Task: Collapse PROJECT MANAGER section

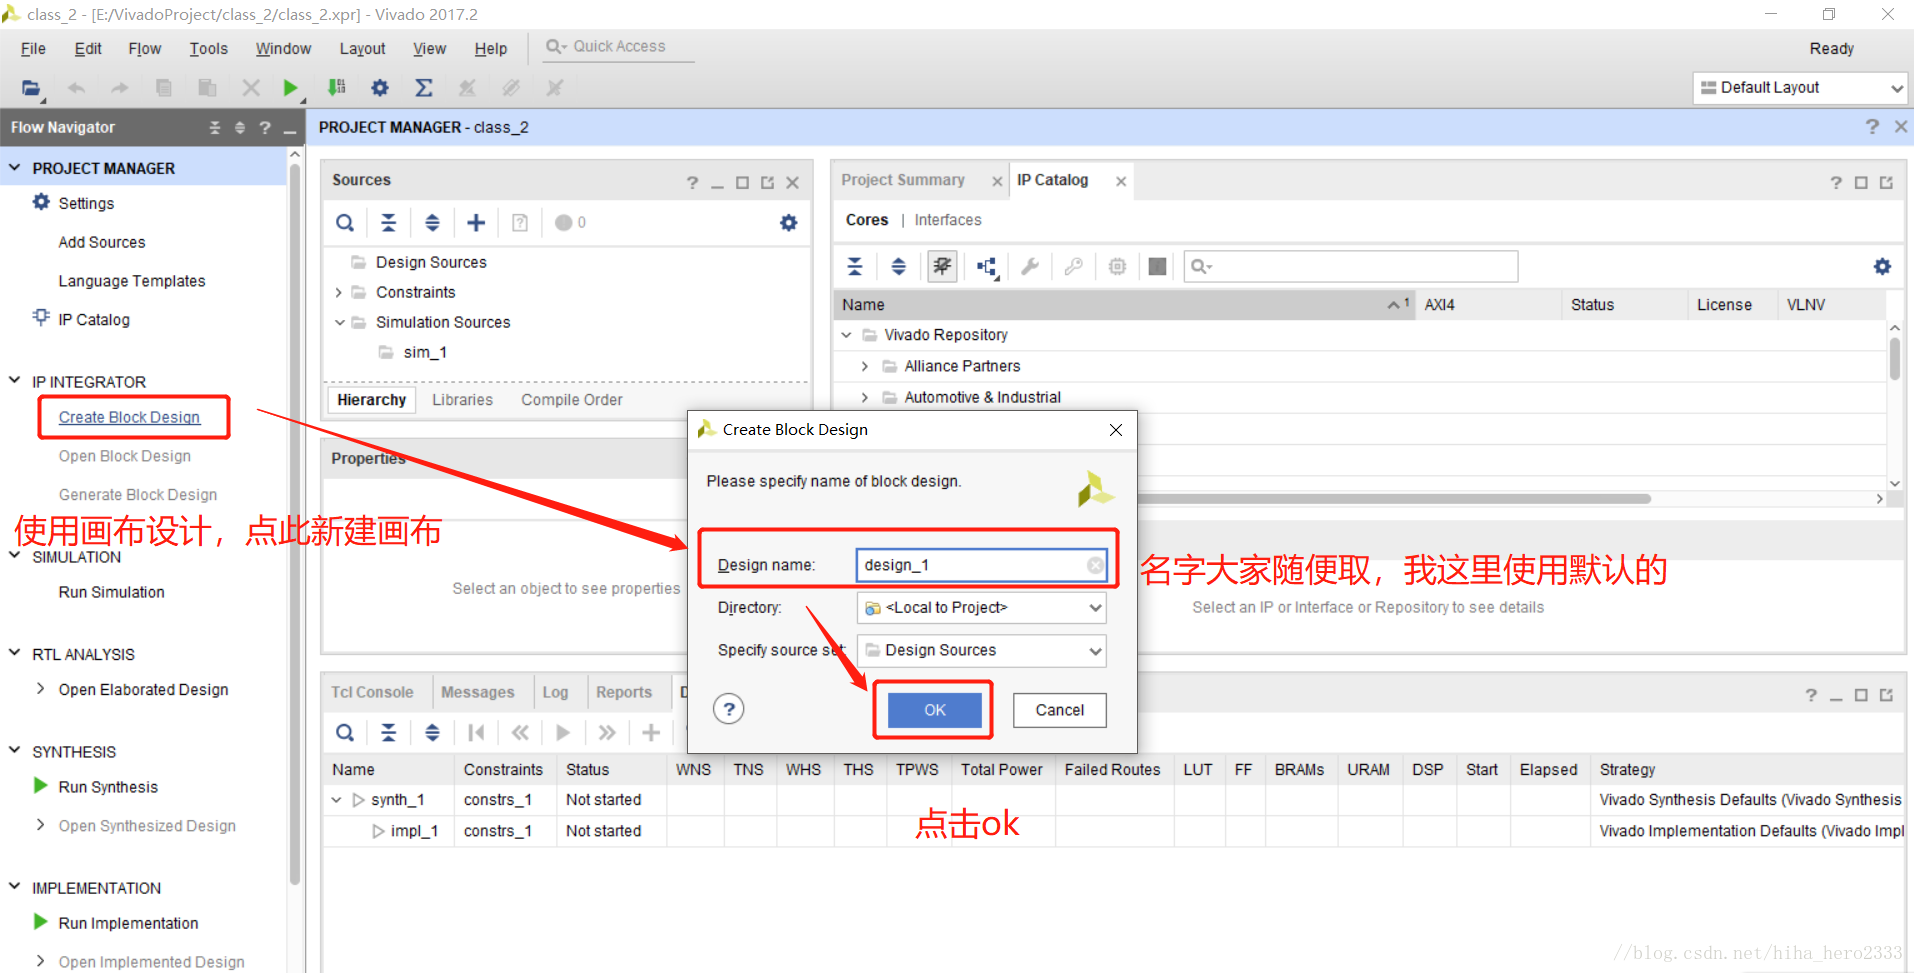Action: [x=15, y=168]
